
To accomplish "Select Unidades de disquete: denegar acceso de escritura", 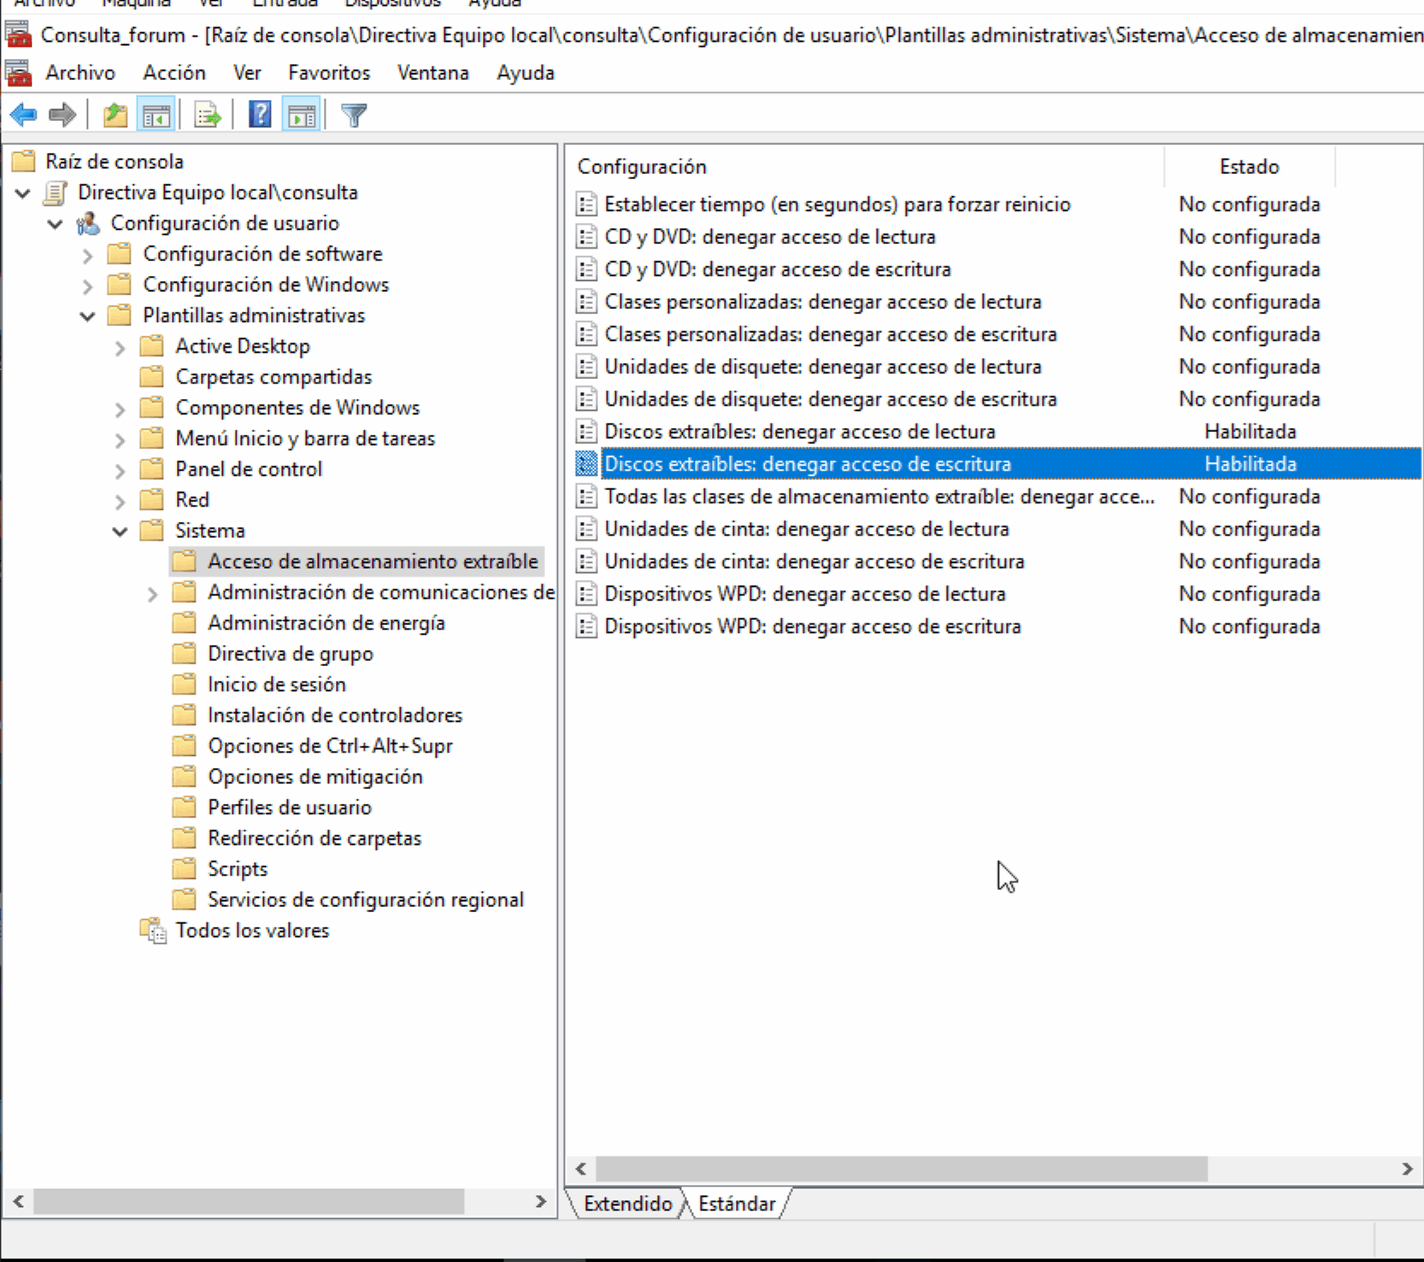I will pos(830,399).
